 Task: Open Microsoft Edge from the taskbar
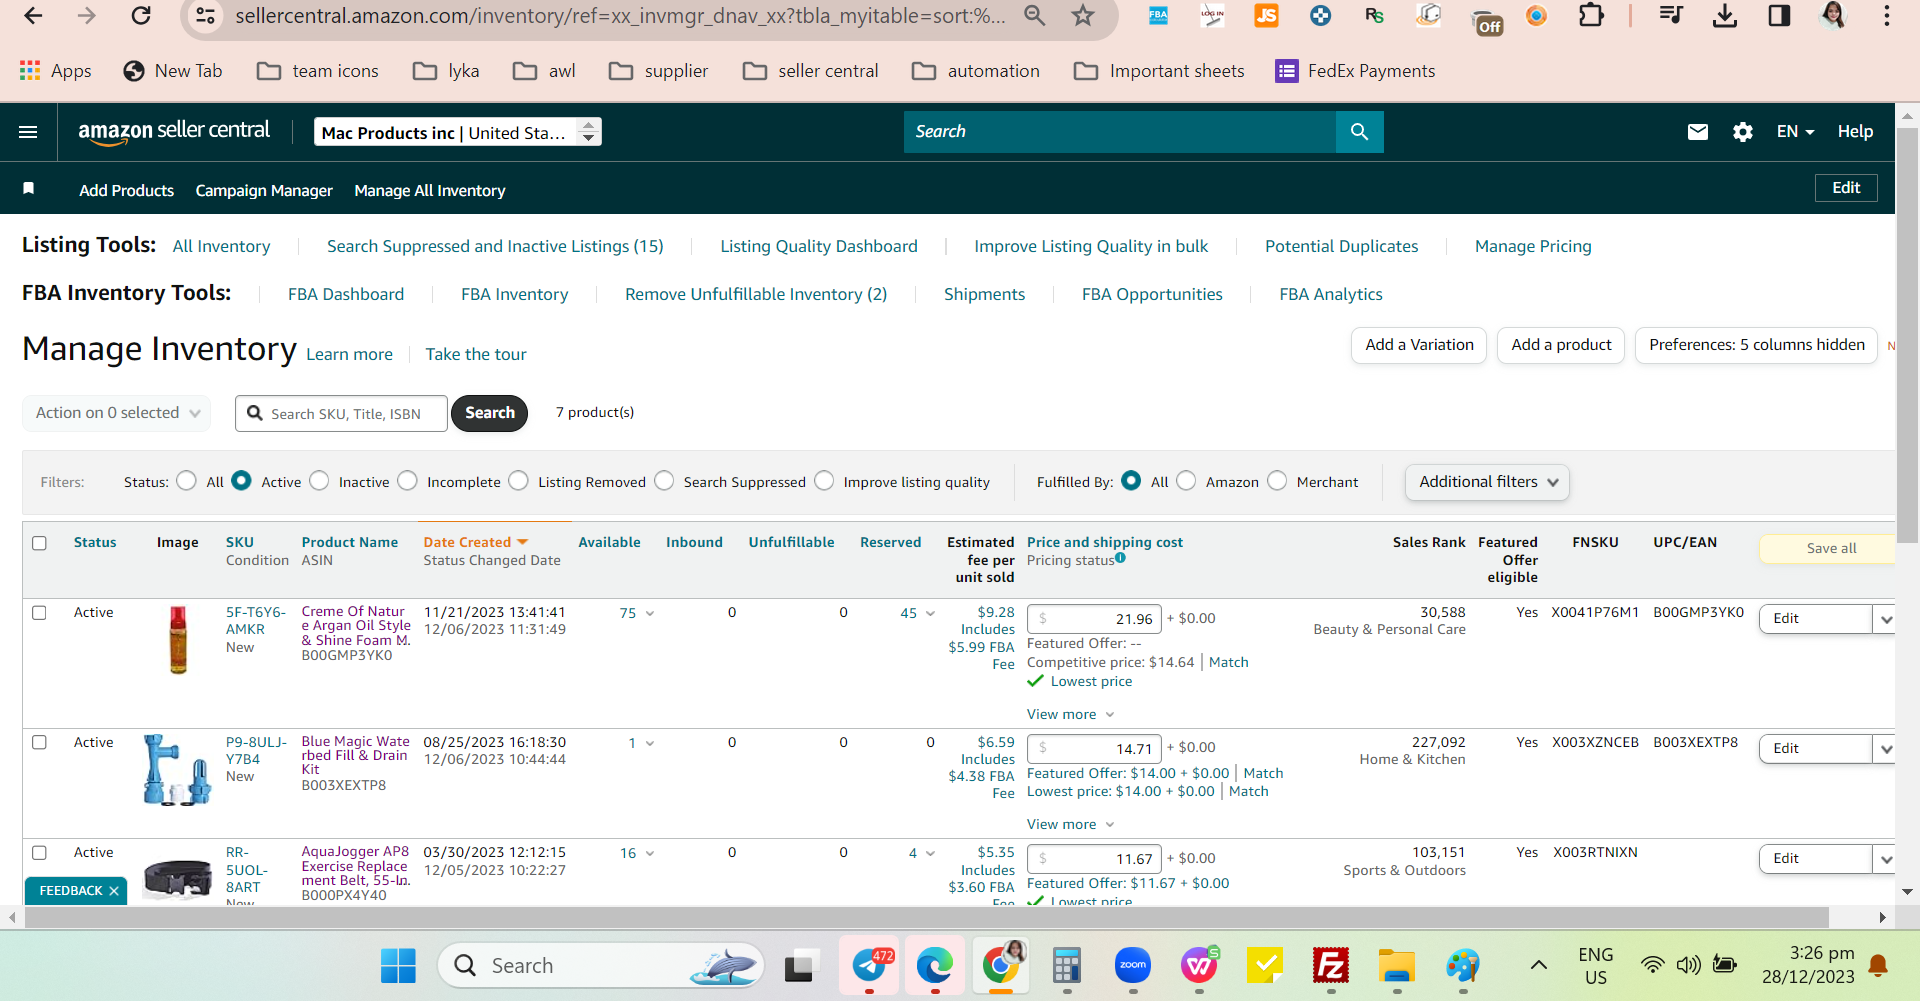[x=935, y=966]
